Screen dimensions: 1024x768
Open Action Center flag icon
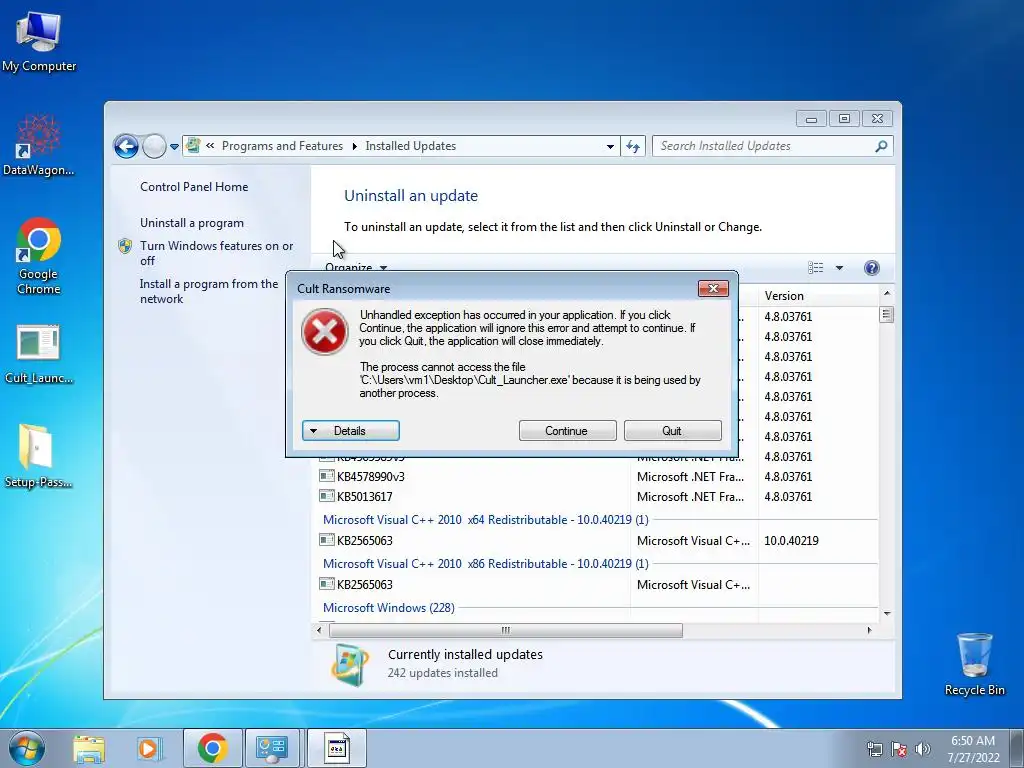899,749
